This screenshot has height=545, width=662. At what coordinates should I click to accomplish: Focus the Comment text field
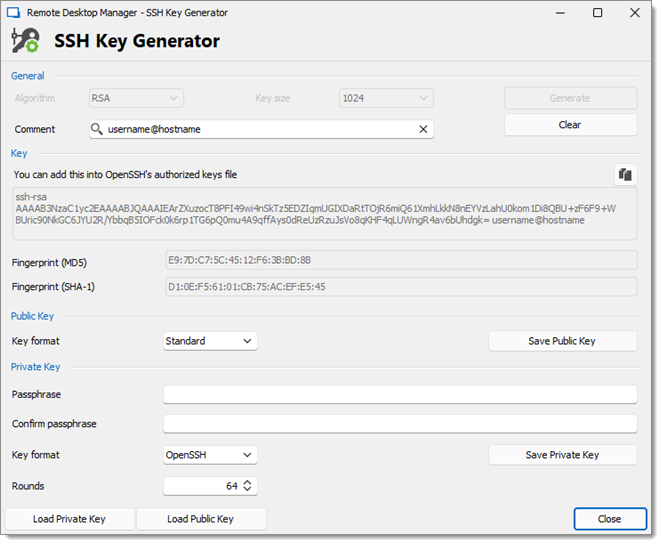pos(261,129)
